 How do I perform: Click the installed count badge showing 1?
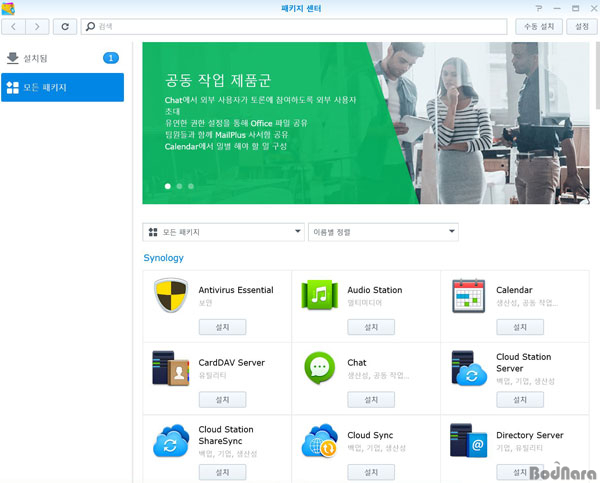coord(111,58)
